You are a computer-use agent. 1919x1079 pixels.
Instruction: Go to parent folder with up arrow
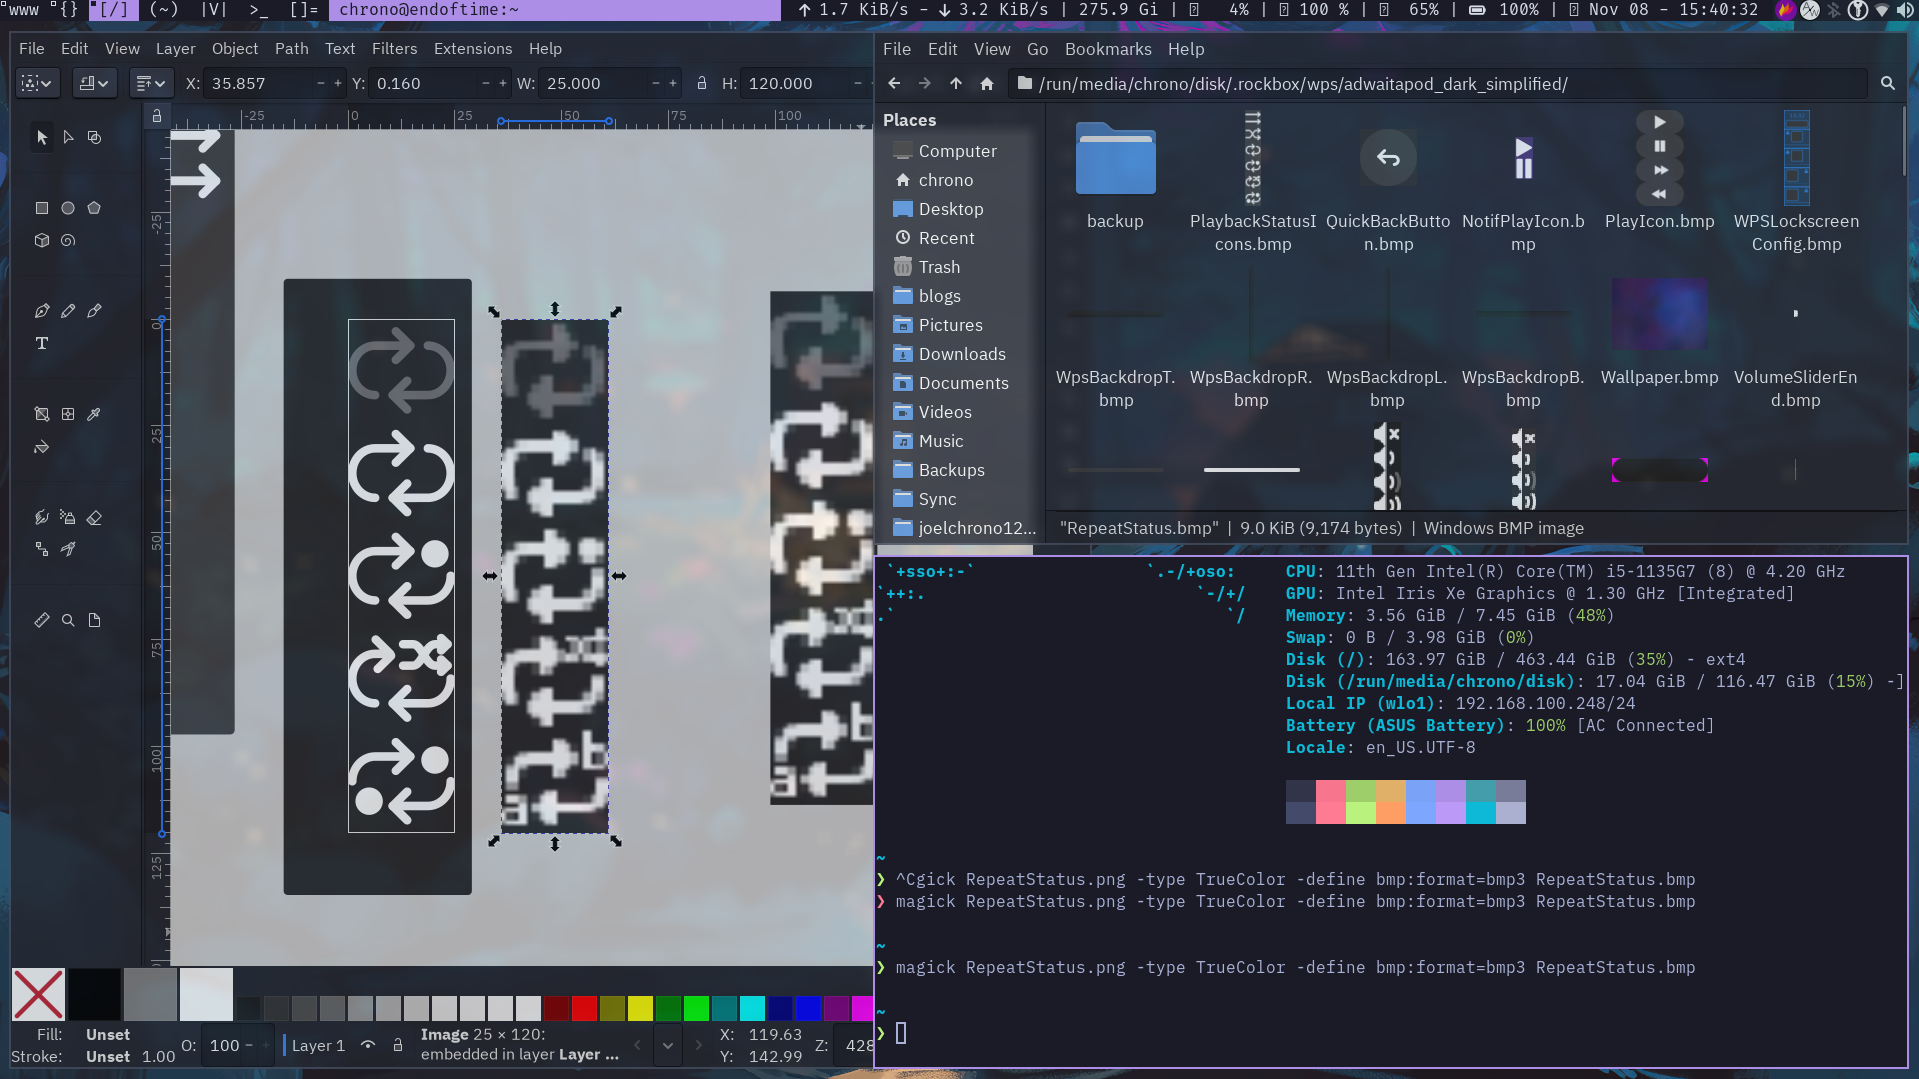(x=956, y=84)
